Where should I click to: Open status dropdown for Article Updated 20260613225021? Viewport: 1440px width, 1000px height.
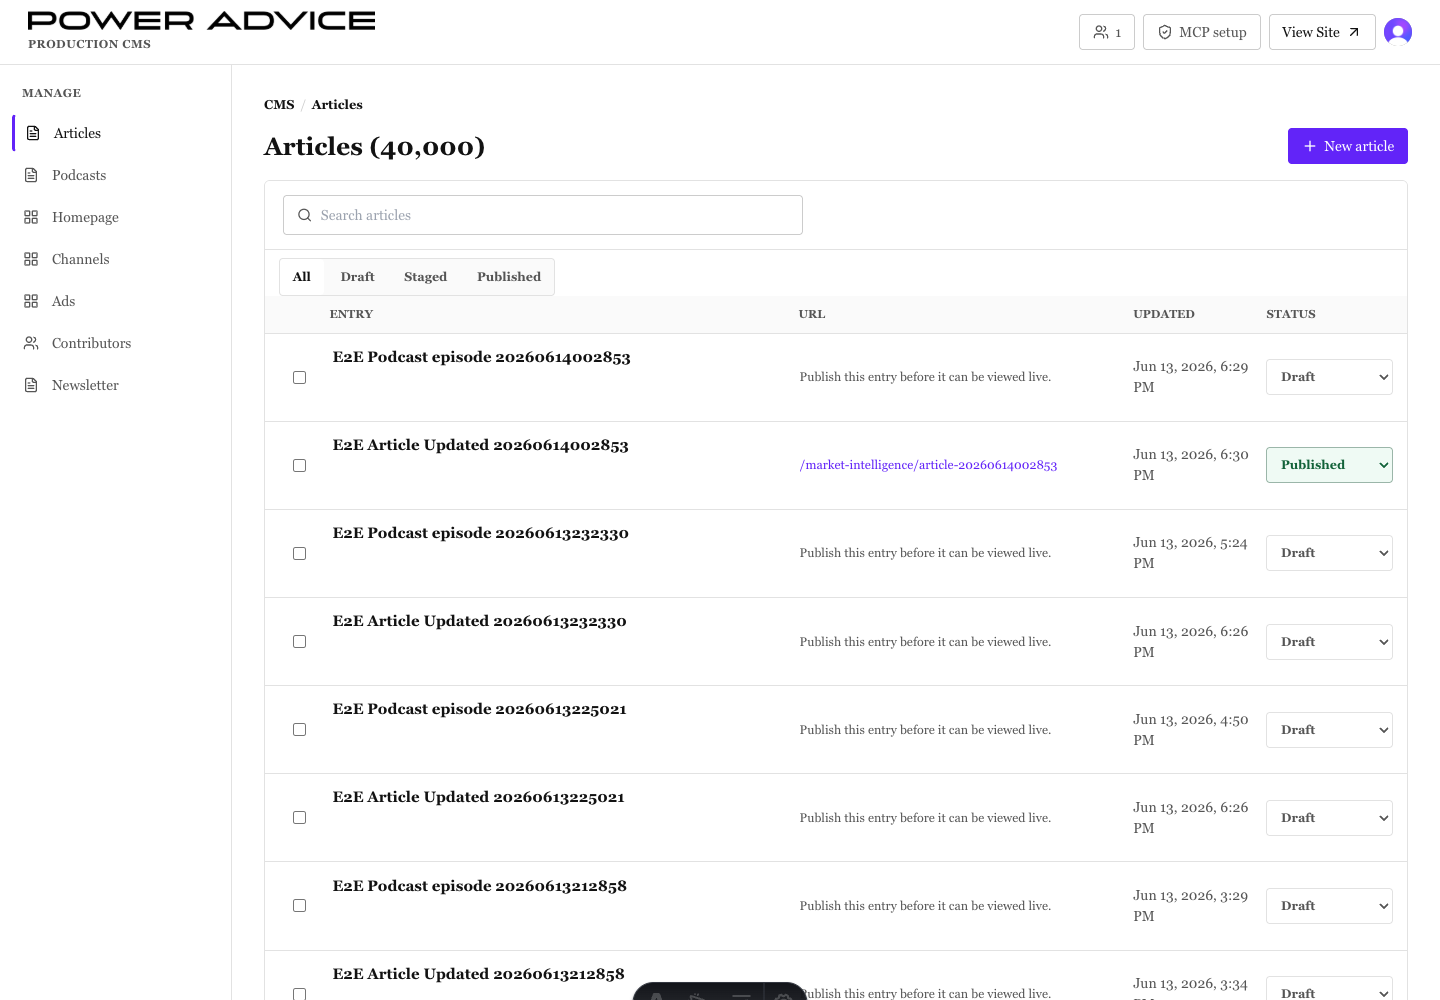pyautogui.click(x=1329, y=818)
